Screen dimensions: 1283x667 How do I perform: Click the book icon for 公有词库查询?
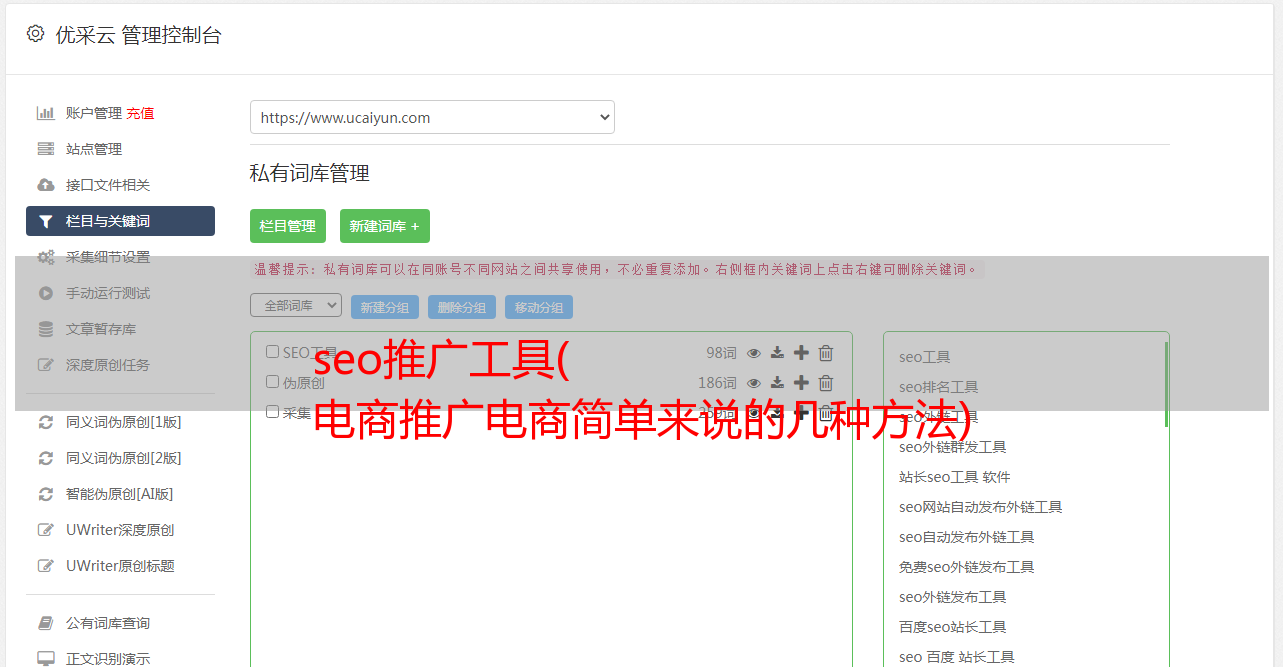pos(46,623)
